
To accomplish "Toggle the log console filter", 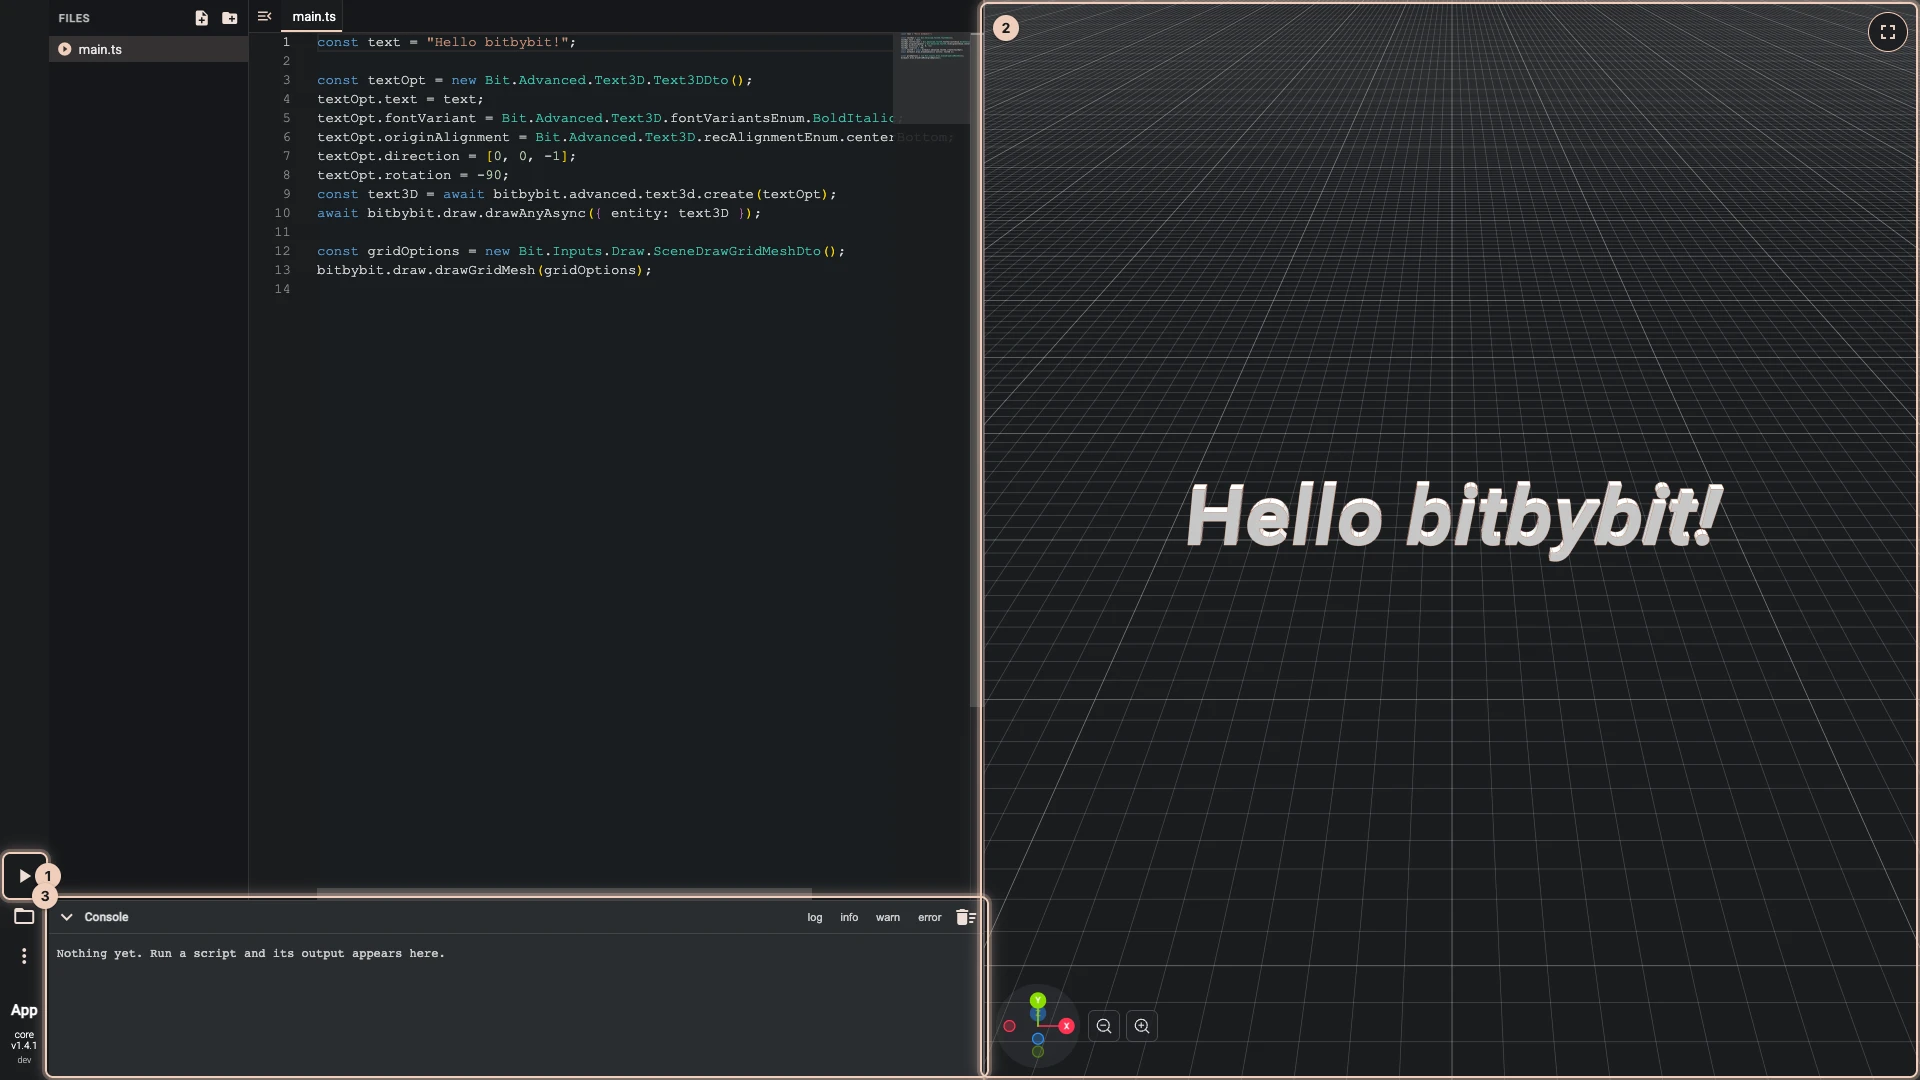I will point(815,918).
